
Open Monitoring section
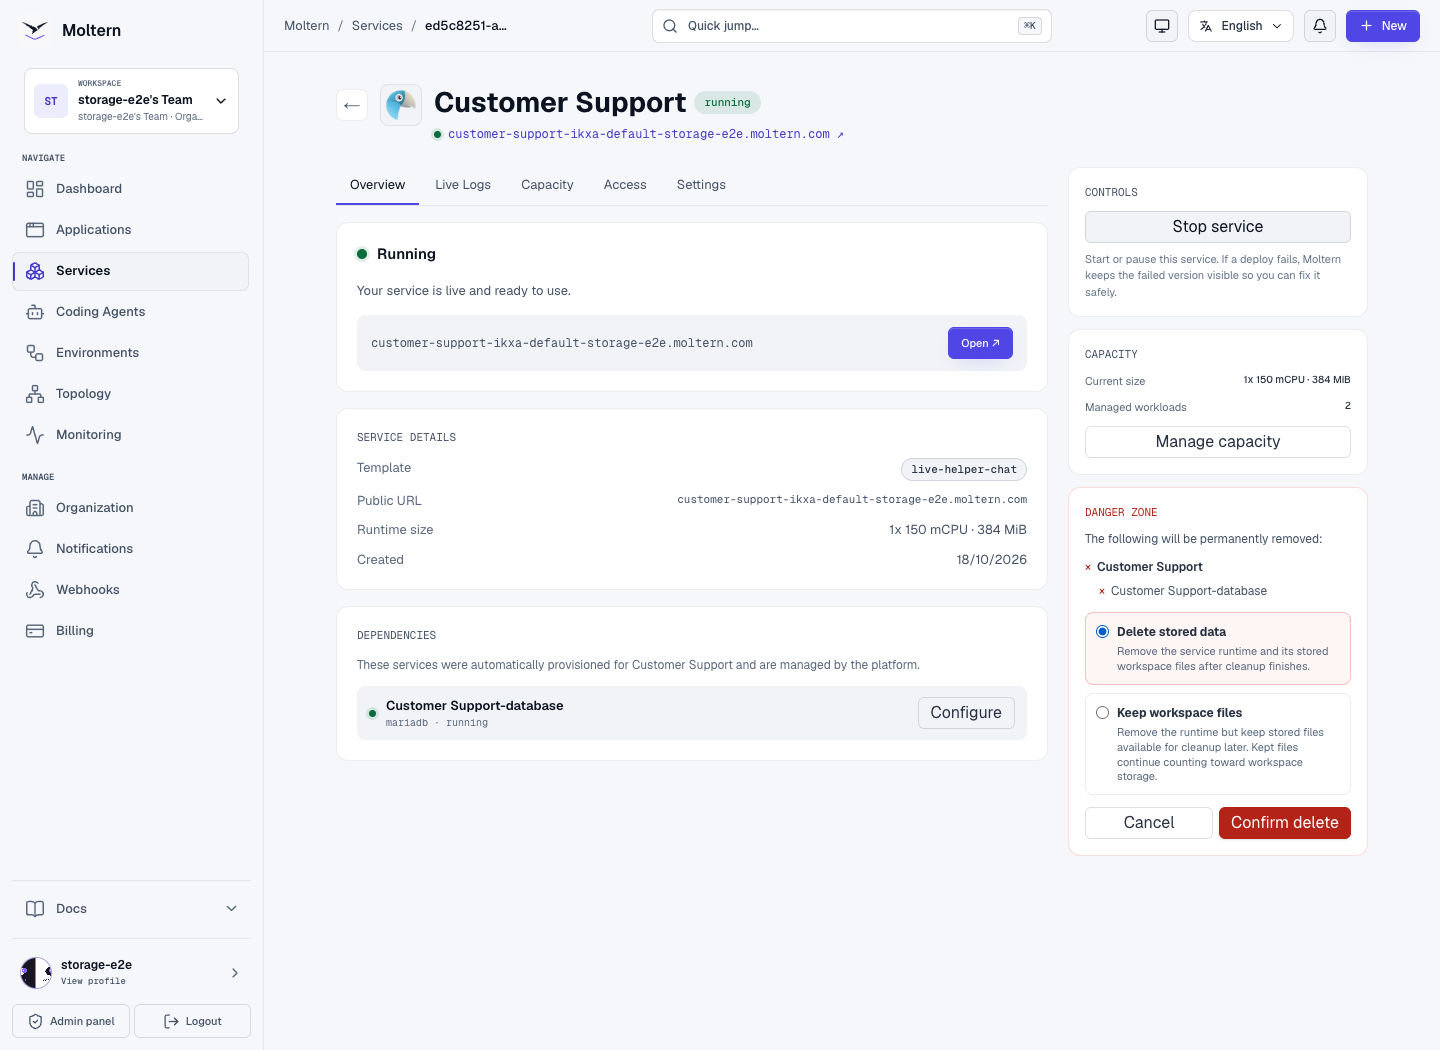(130, 435)
